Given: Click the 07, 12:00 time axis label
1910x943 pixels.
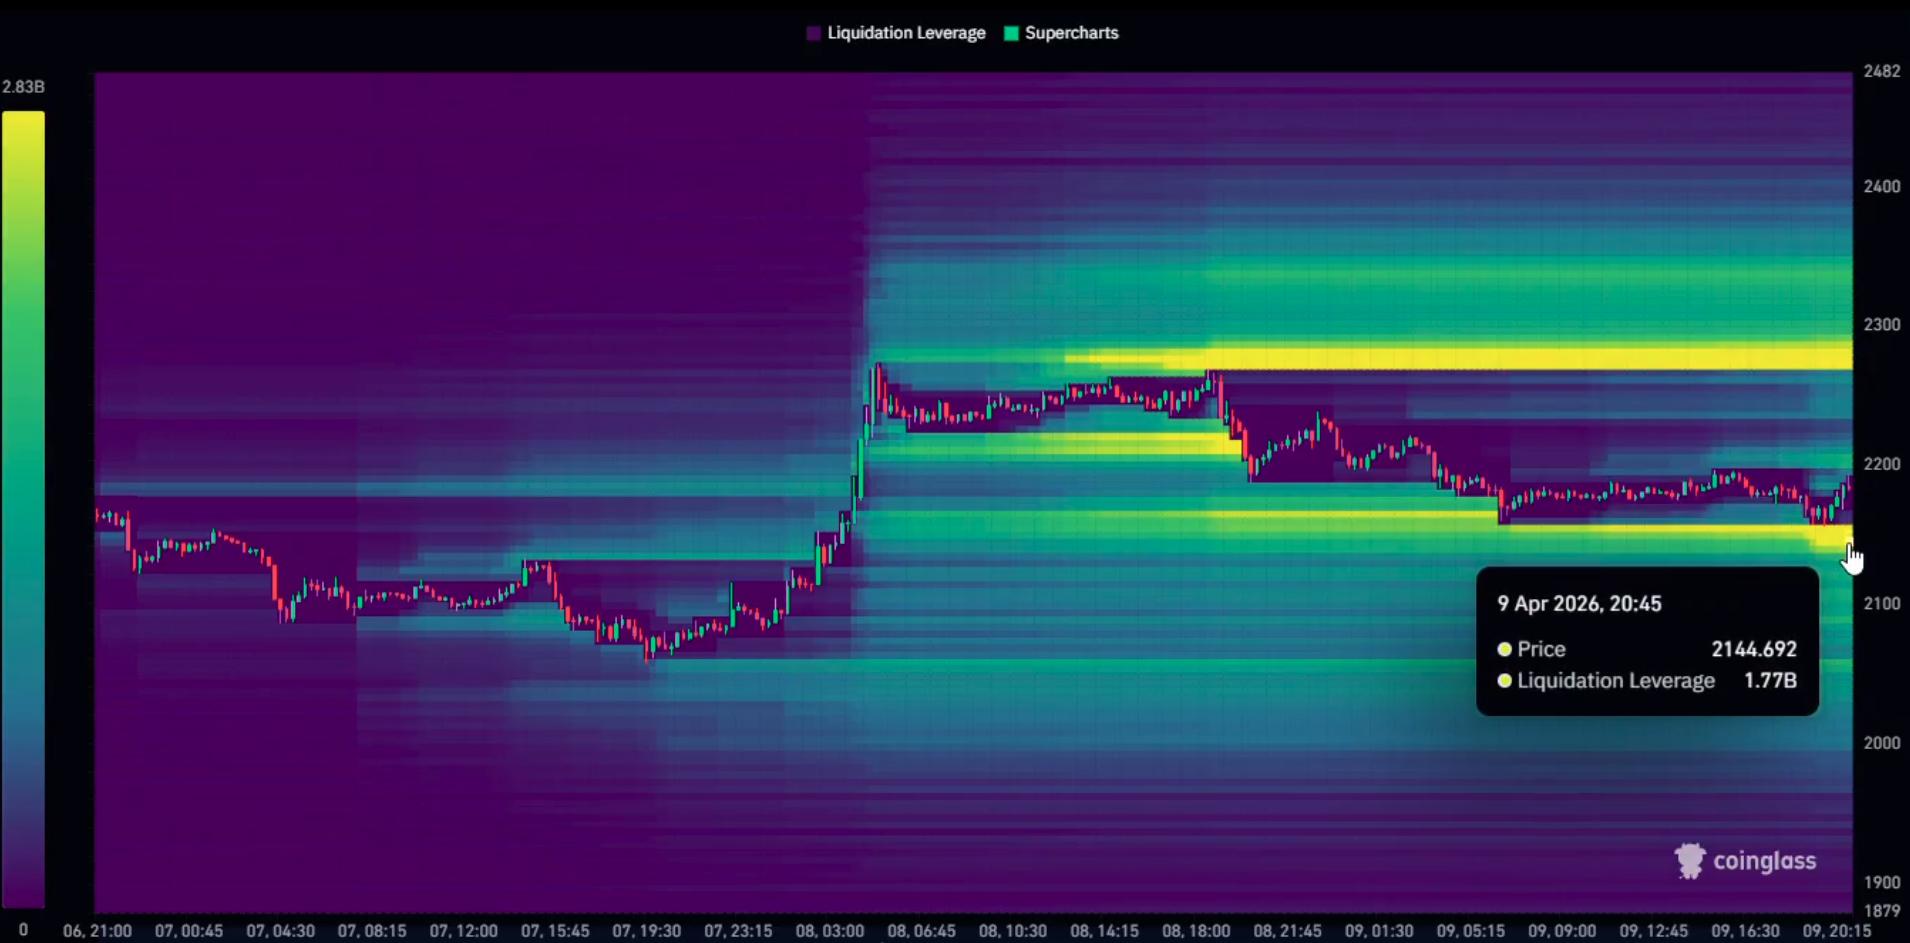Looking at the screenshot, I should click(463, 931).
